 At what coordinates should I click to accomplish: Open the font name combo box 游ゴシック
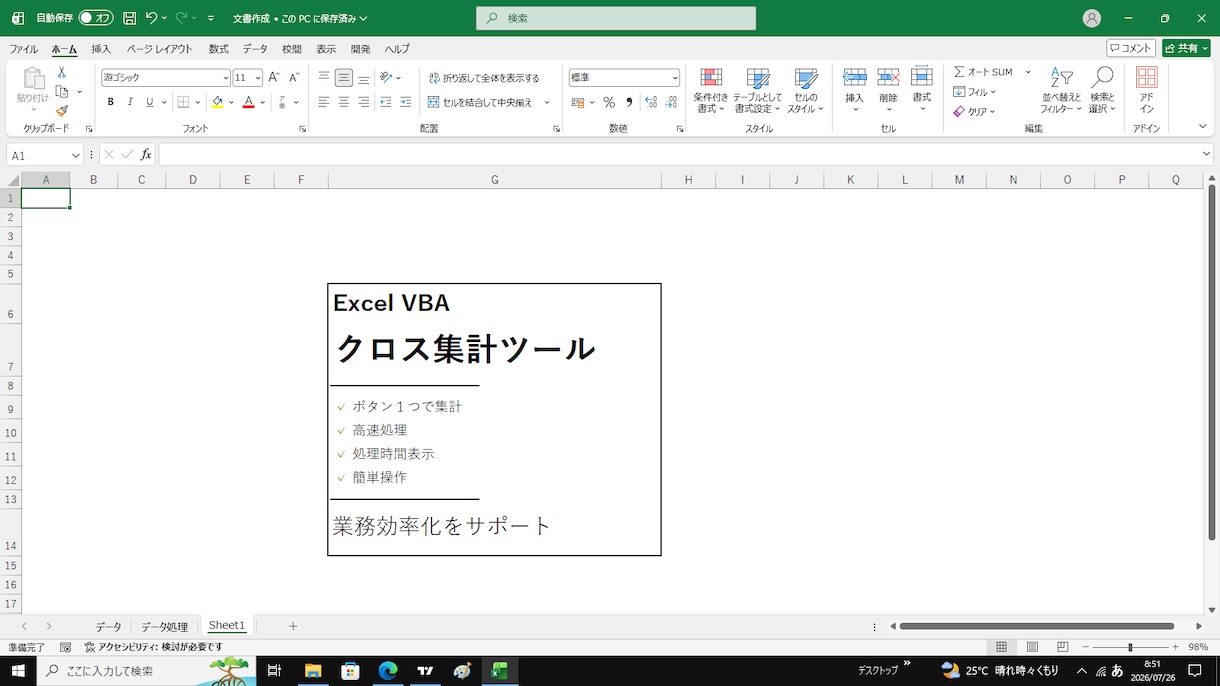pyautogui.click(x=166, y=77)
